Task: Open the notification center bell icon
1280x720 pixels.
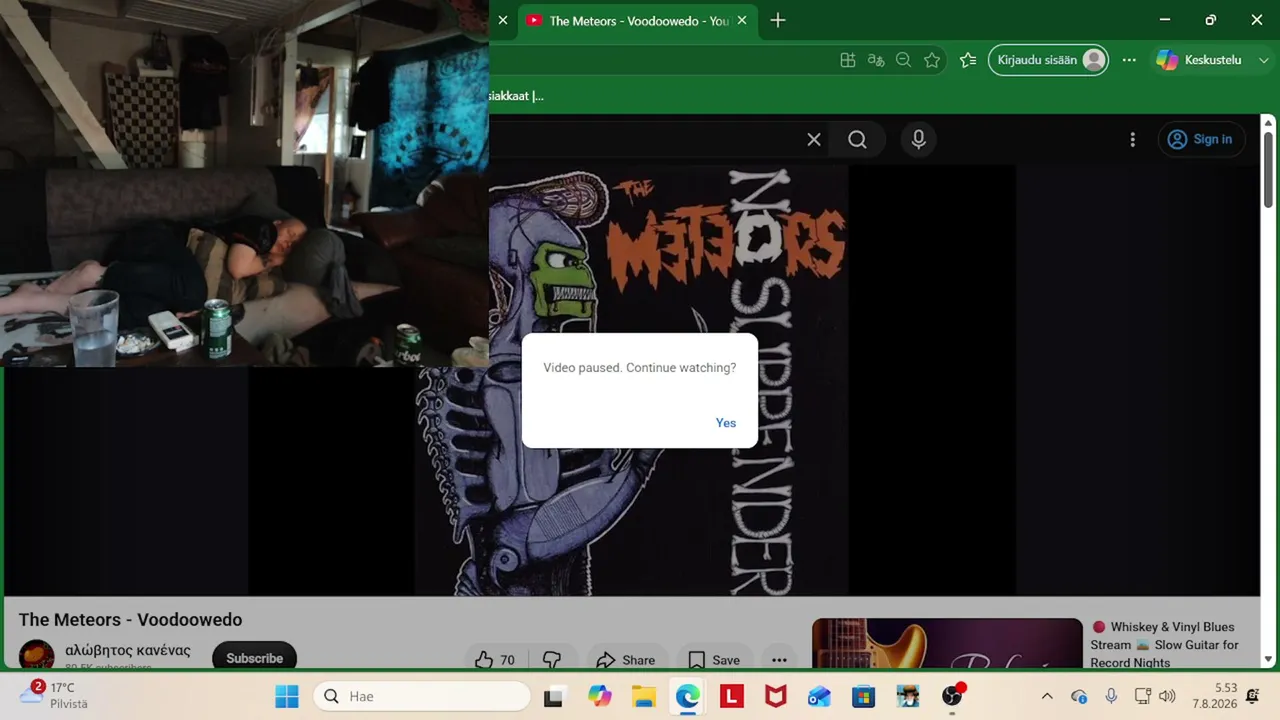Action: (x=1253, y=696)
